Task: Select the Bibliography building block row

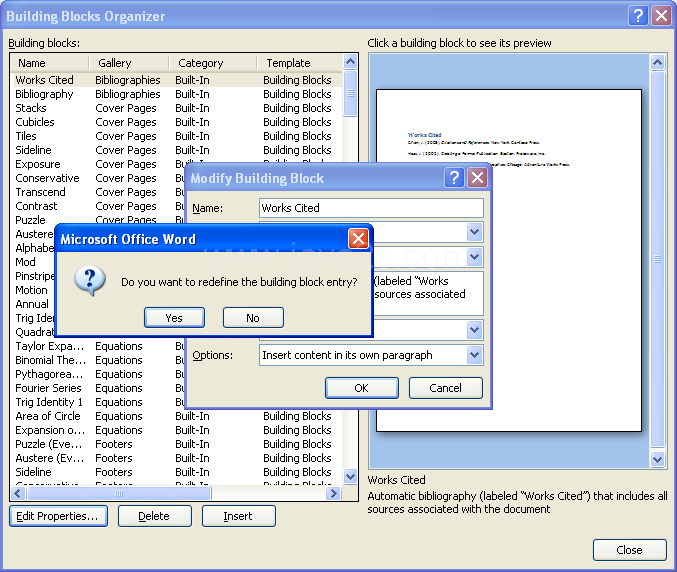Action: (176, 94)
